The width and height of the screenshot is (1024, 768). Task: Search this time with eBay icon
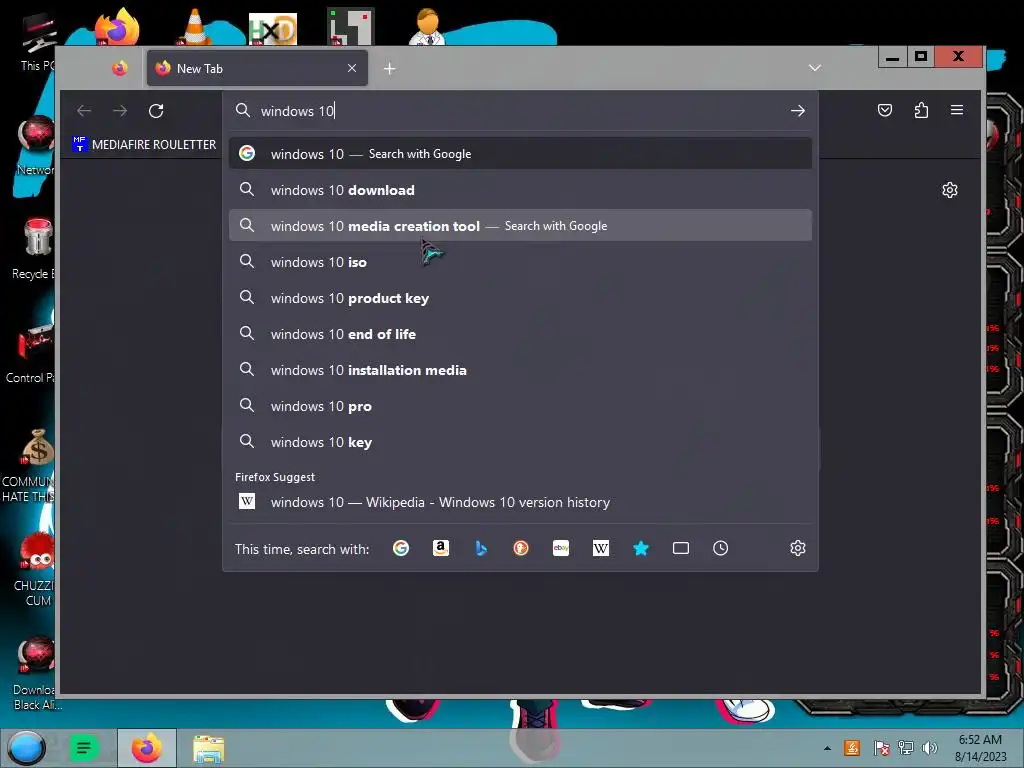(x=561, y=549)
